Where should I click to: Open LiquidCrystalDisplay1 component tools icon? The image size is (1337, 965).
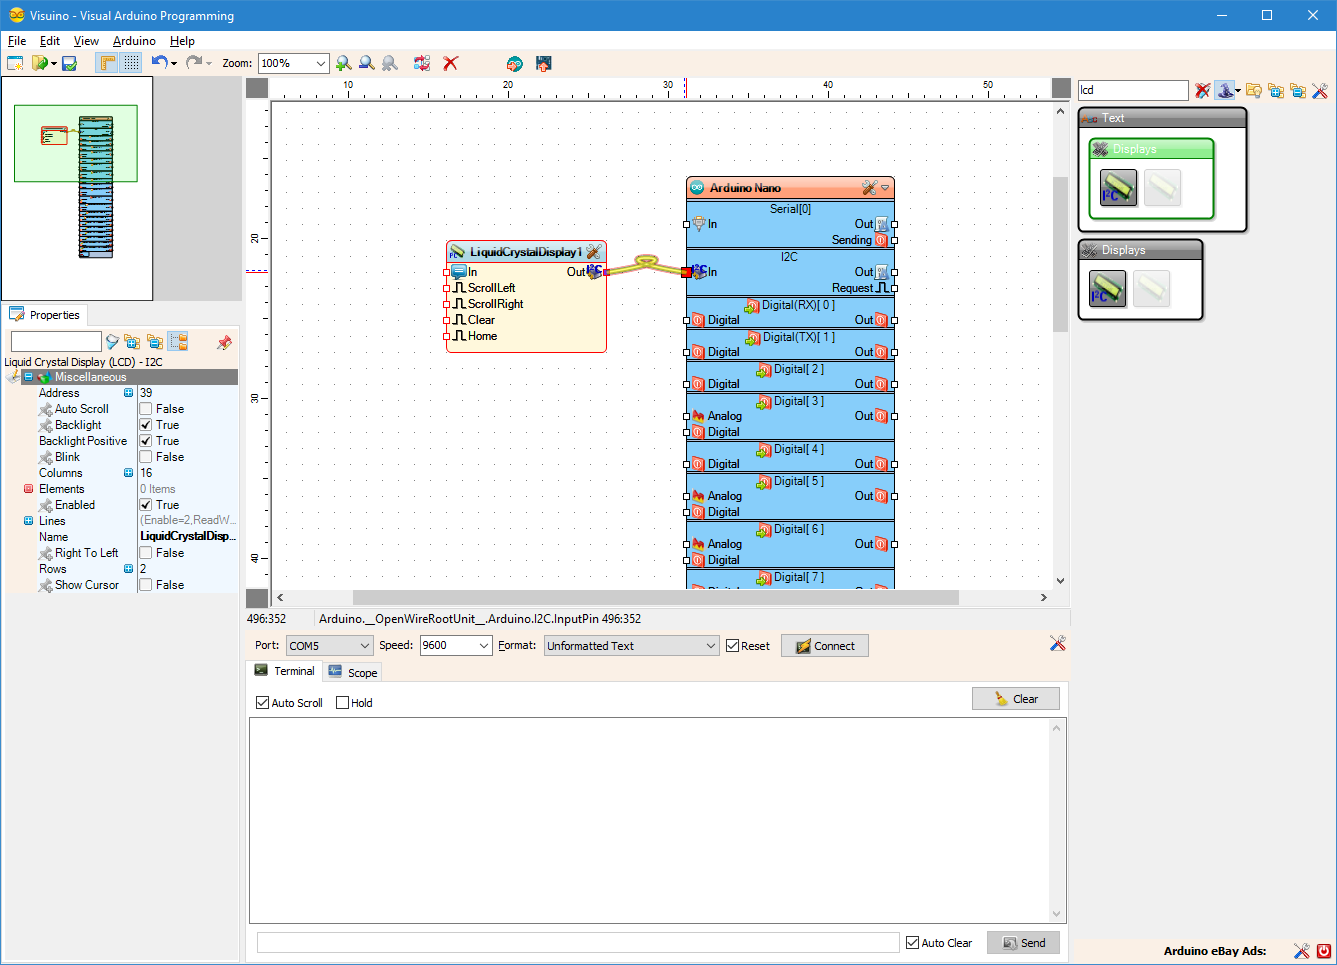pyautogui.click(x=593, y=252)
